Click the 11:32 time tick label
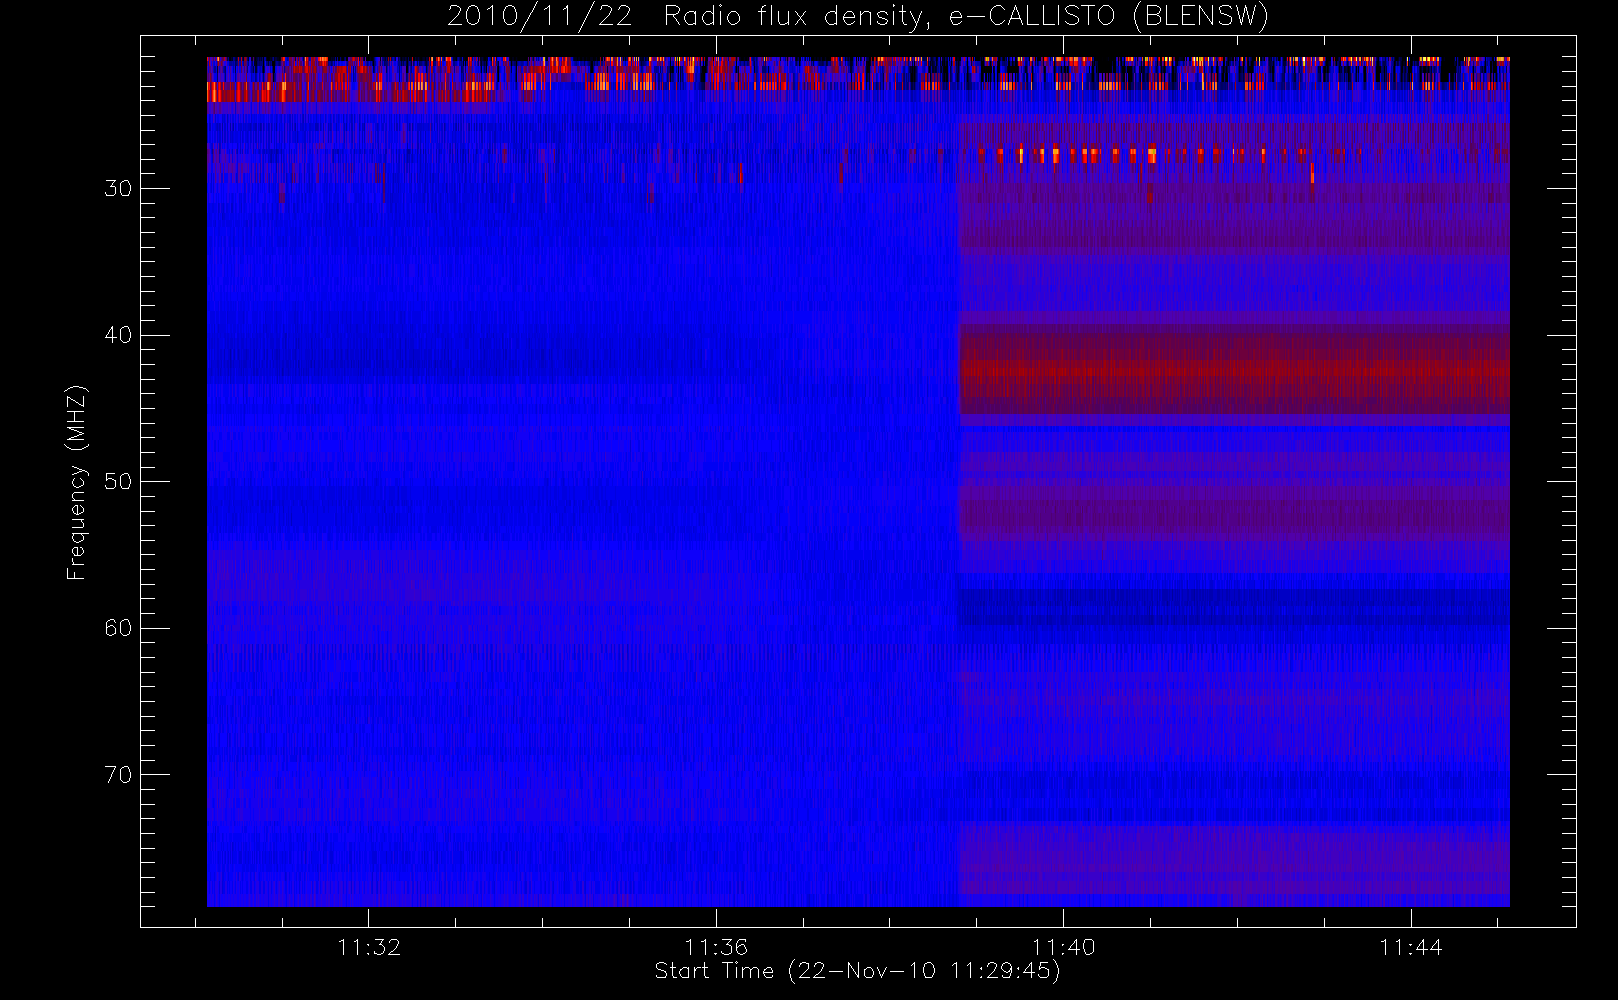The height and width of the screenshot is (1000, 1618). 369,947
